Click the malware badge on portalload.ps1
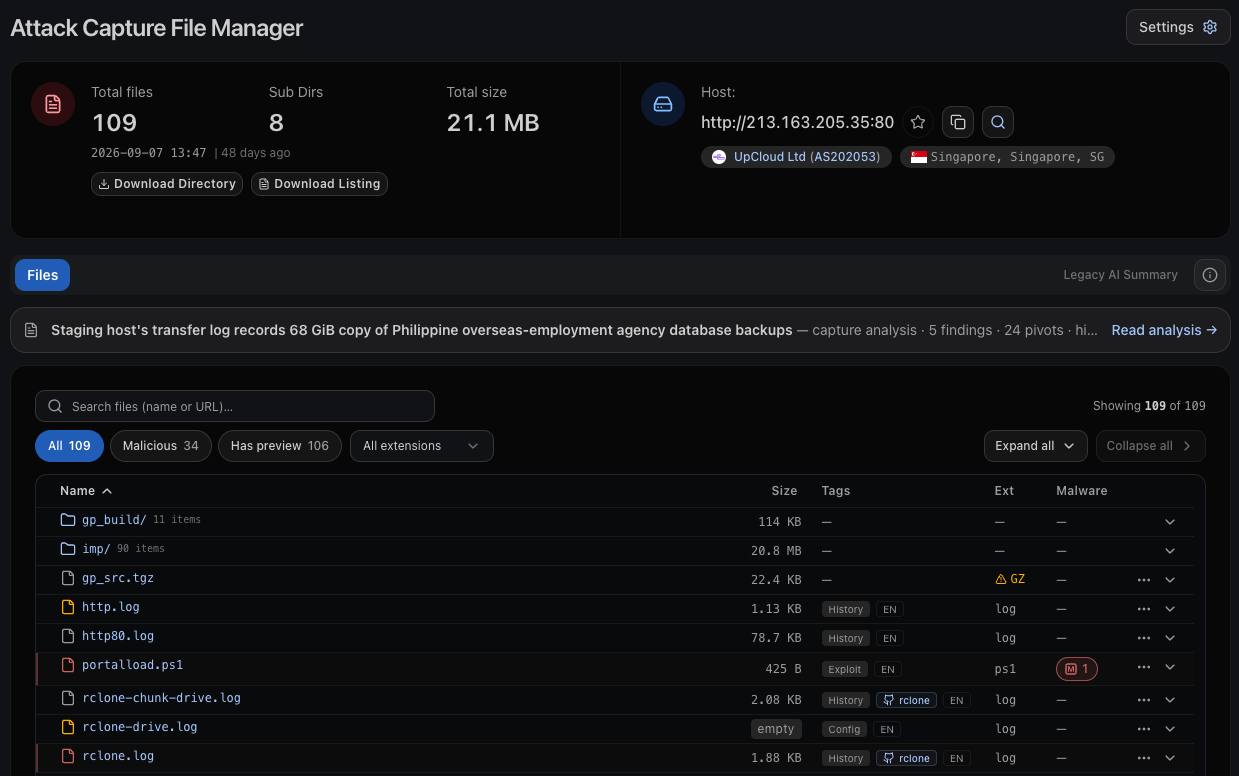This screenshot has width=1239, height=776. point(1077,668)
